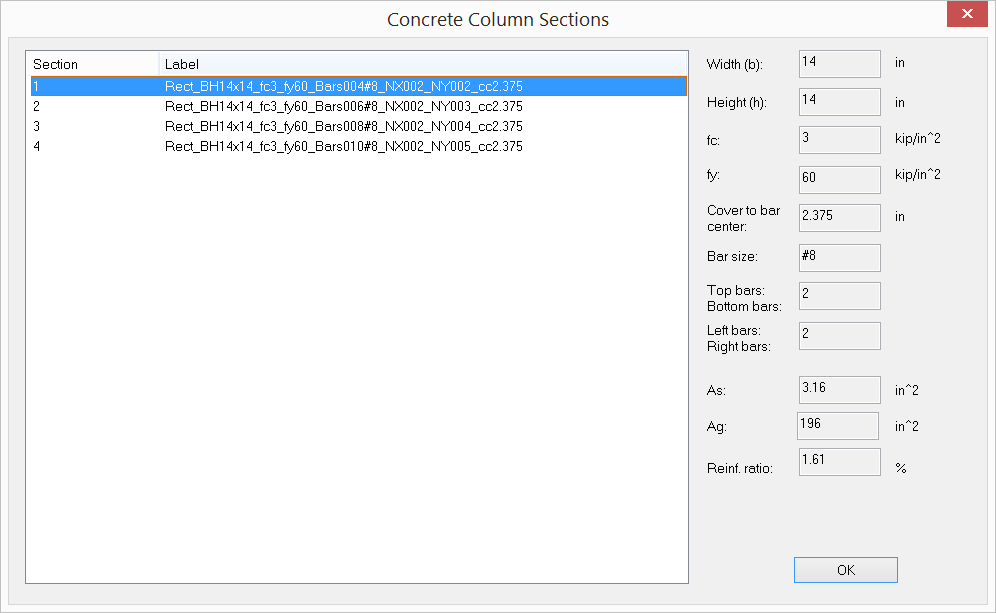This screenshot has width=996, height=613.
Task: Select section 4 row with Bars010
Action: pyautogui.click(x=343, y=146)
